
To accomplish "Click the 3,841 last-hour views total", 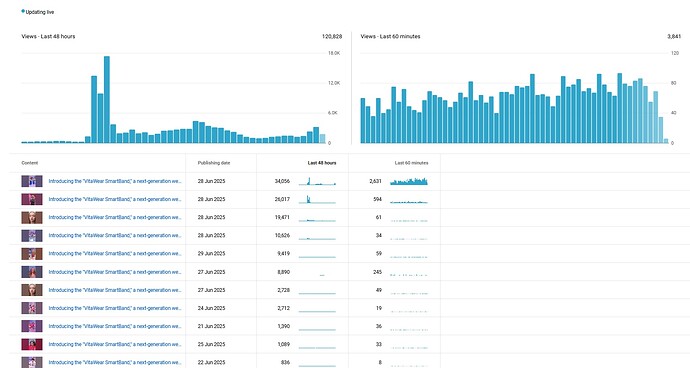I will pos(674,36).
